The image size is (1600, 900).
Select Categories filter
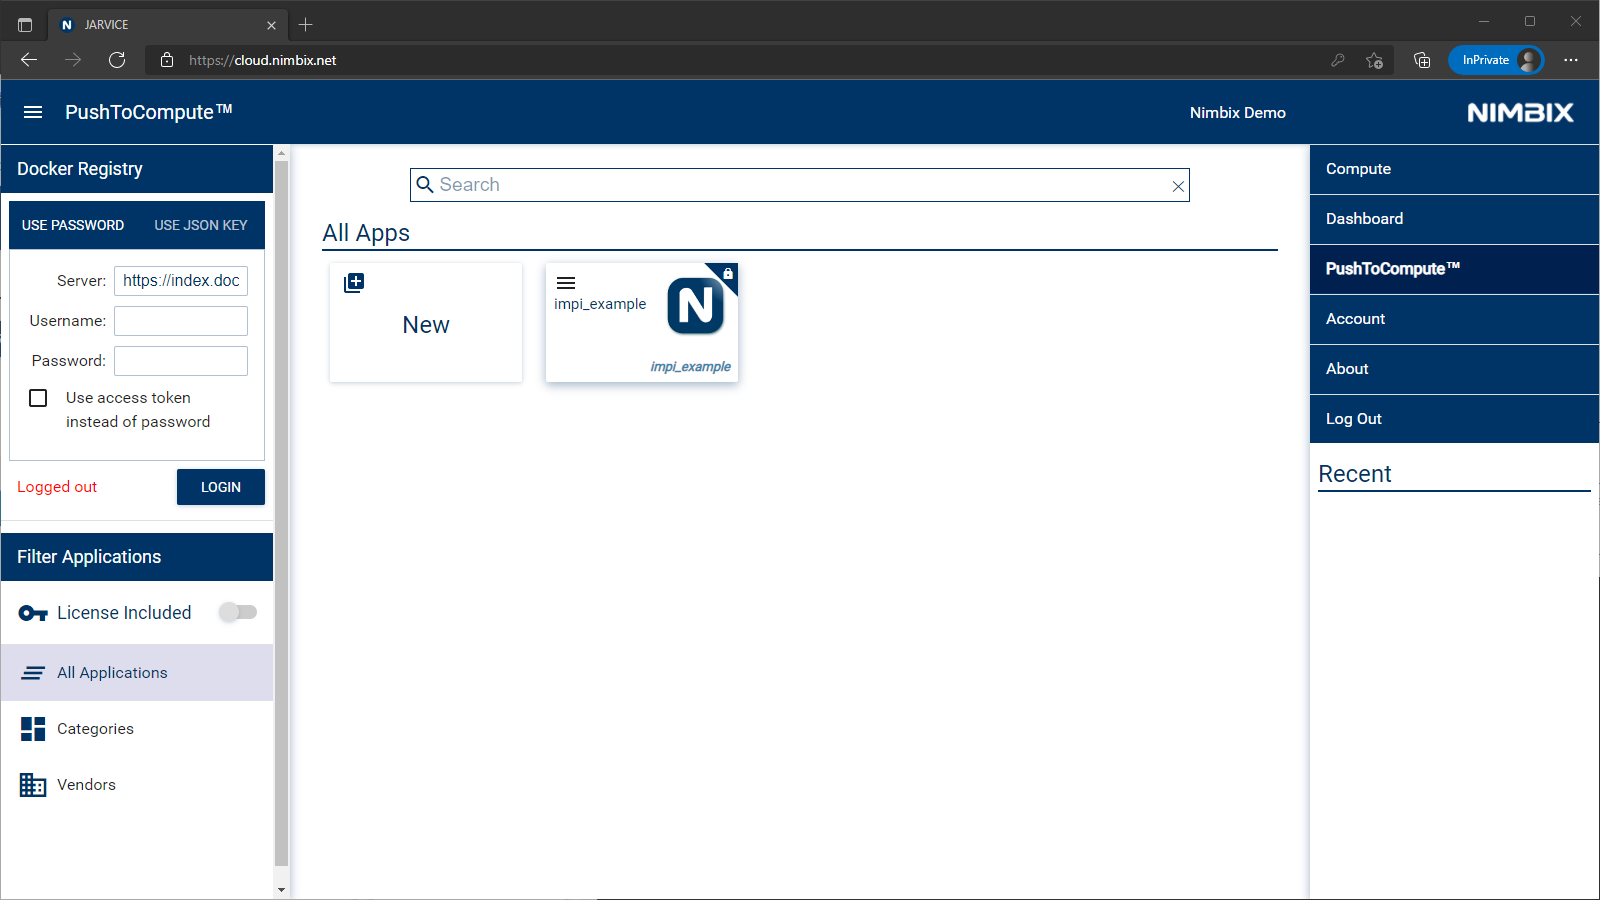pos(137,729)
